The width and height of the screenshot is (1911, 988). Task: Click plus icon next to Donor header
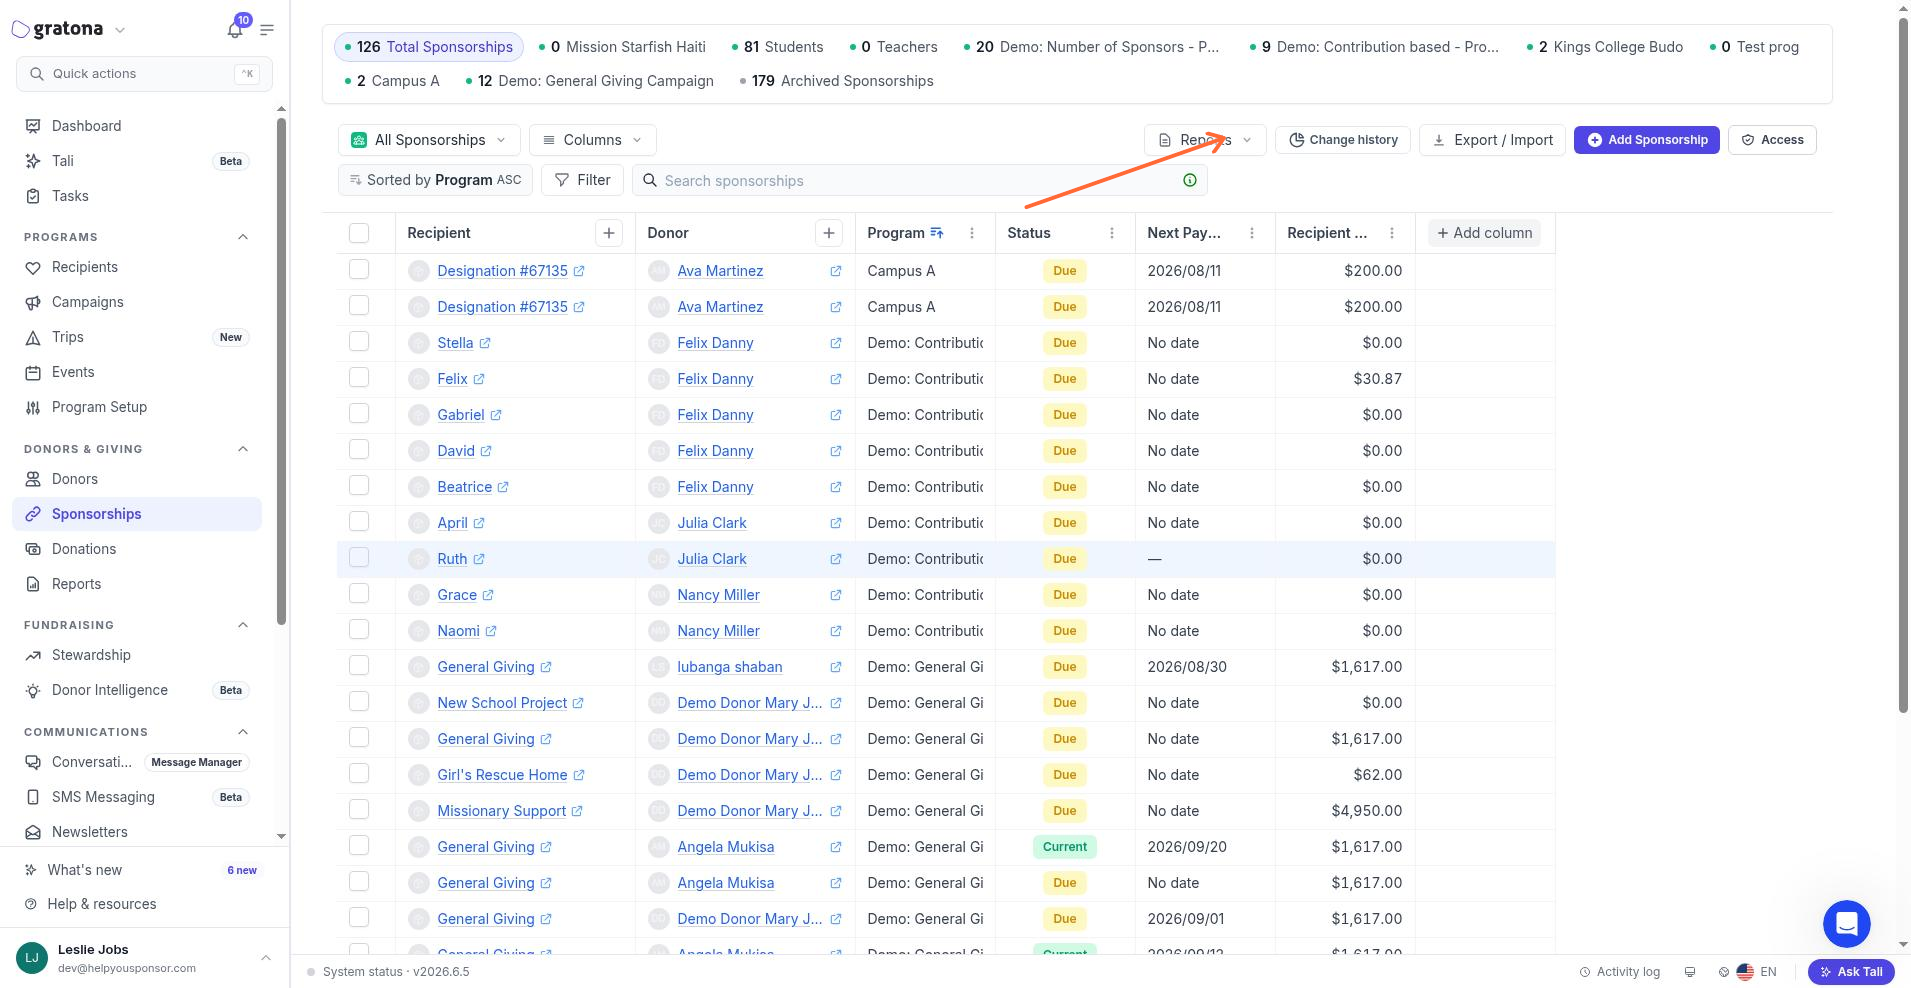pyautogui.click(x=829, y=233)
